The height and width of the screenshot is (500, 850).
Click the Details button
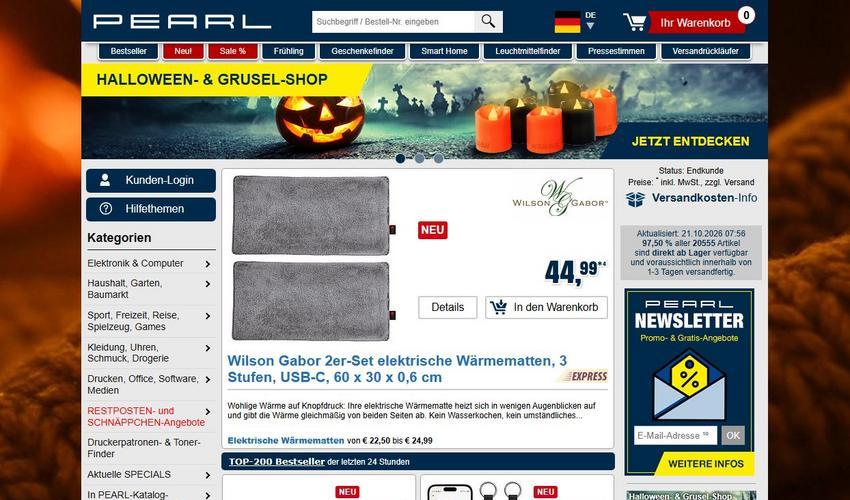click(x=448, y=307)
